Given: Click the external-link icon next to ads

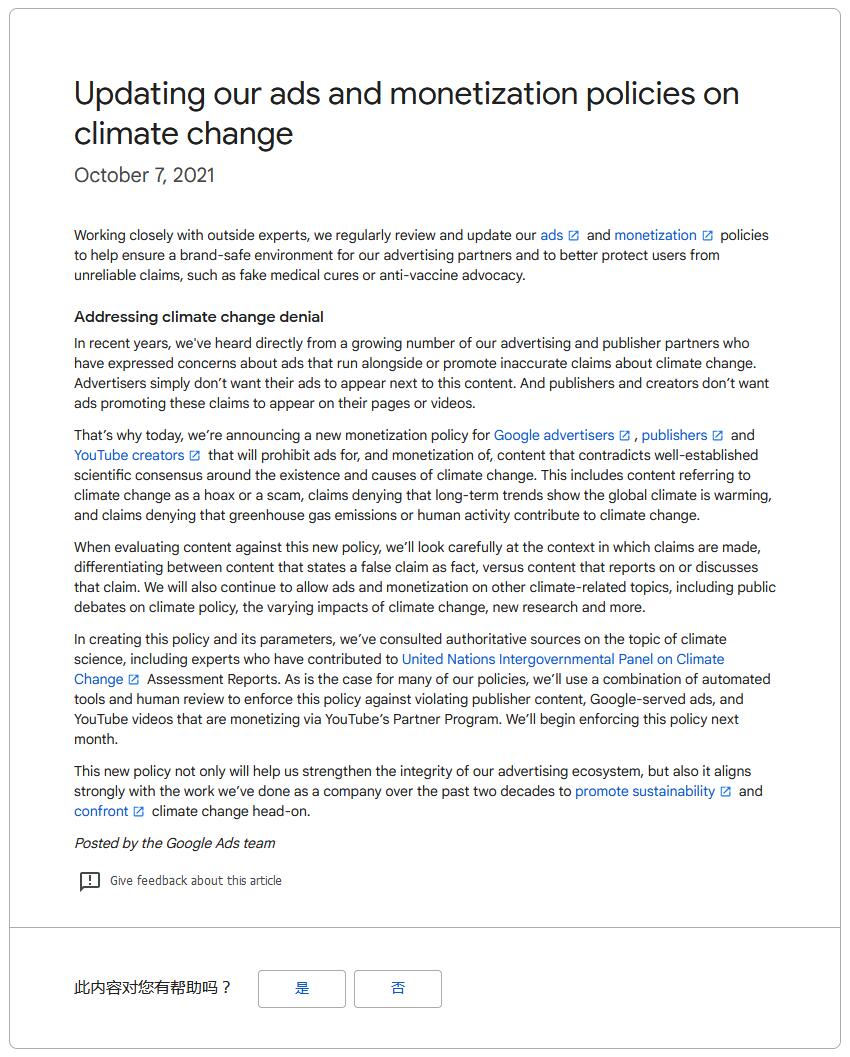Looking at the screenshot, I should [574, 236].
